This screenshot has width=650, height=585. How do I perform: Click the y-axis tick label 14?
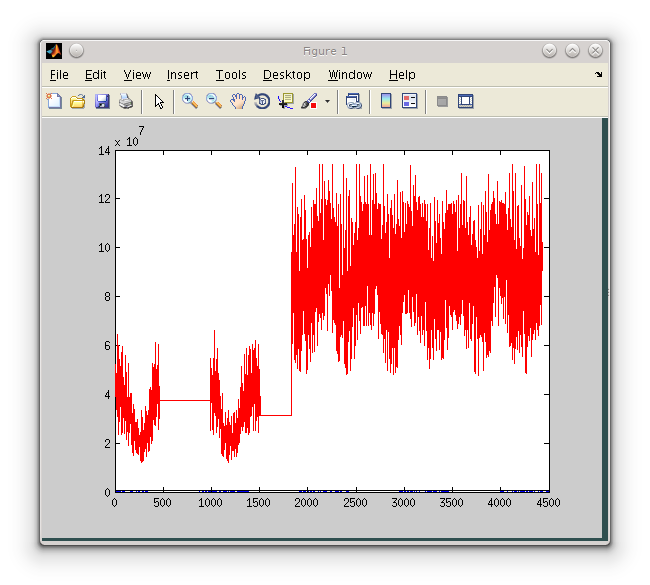104,151
